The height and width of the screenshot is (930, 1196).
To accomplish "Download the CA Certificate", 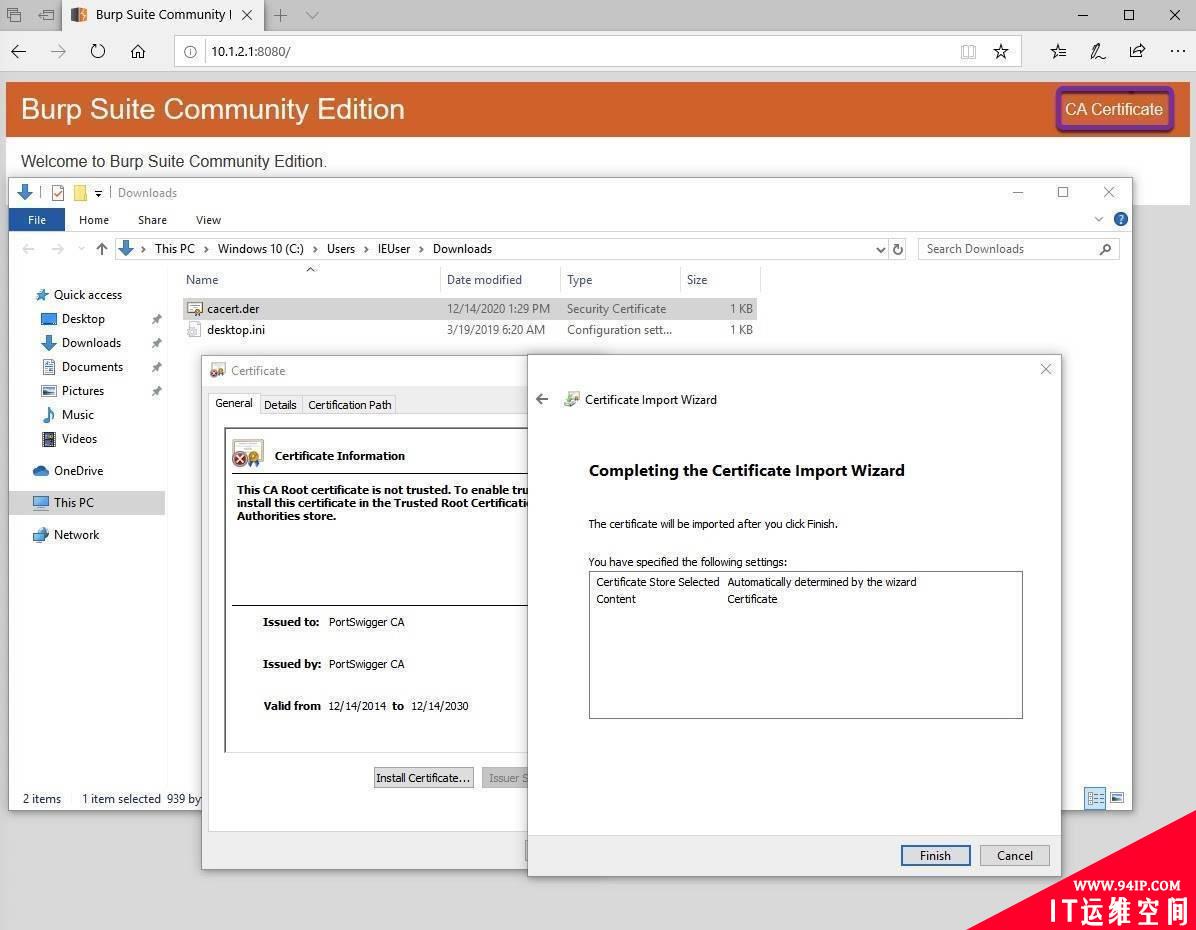I will click(1114, 109).
